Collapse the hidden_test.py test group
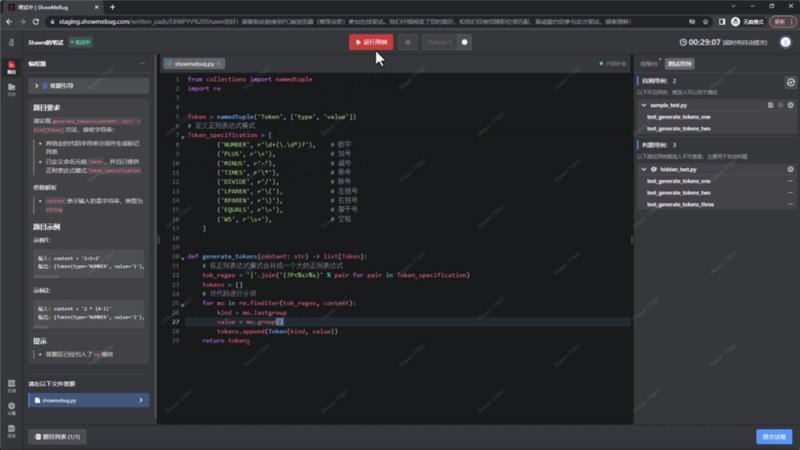 (643, 169)
